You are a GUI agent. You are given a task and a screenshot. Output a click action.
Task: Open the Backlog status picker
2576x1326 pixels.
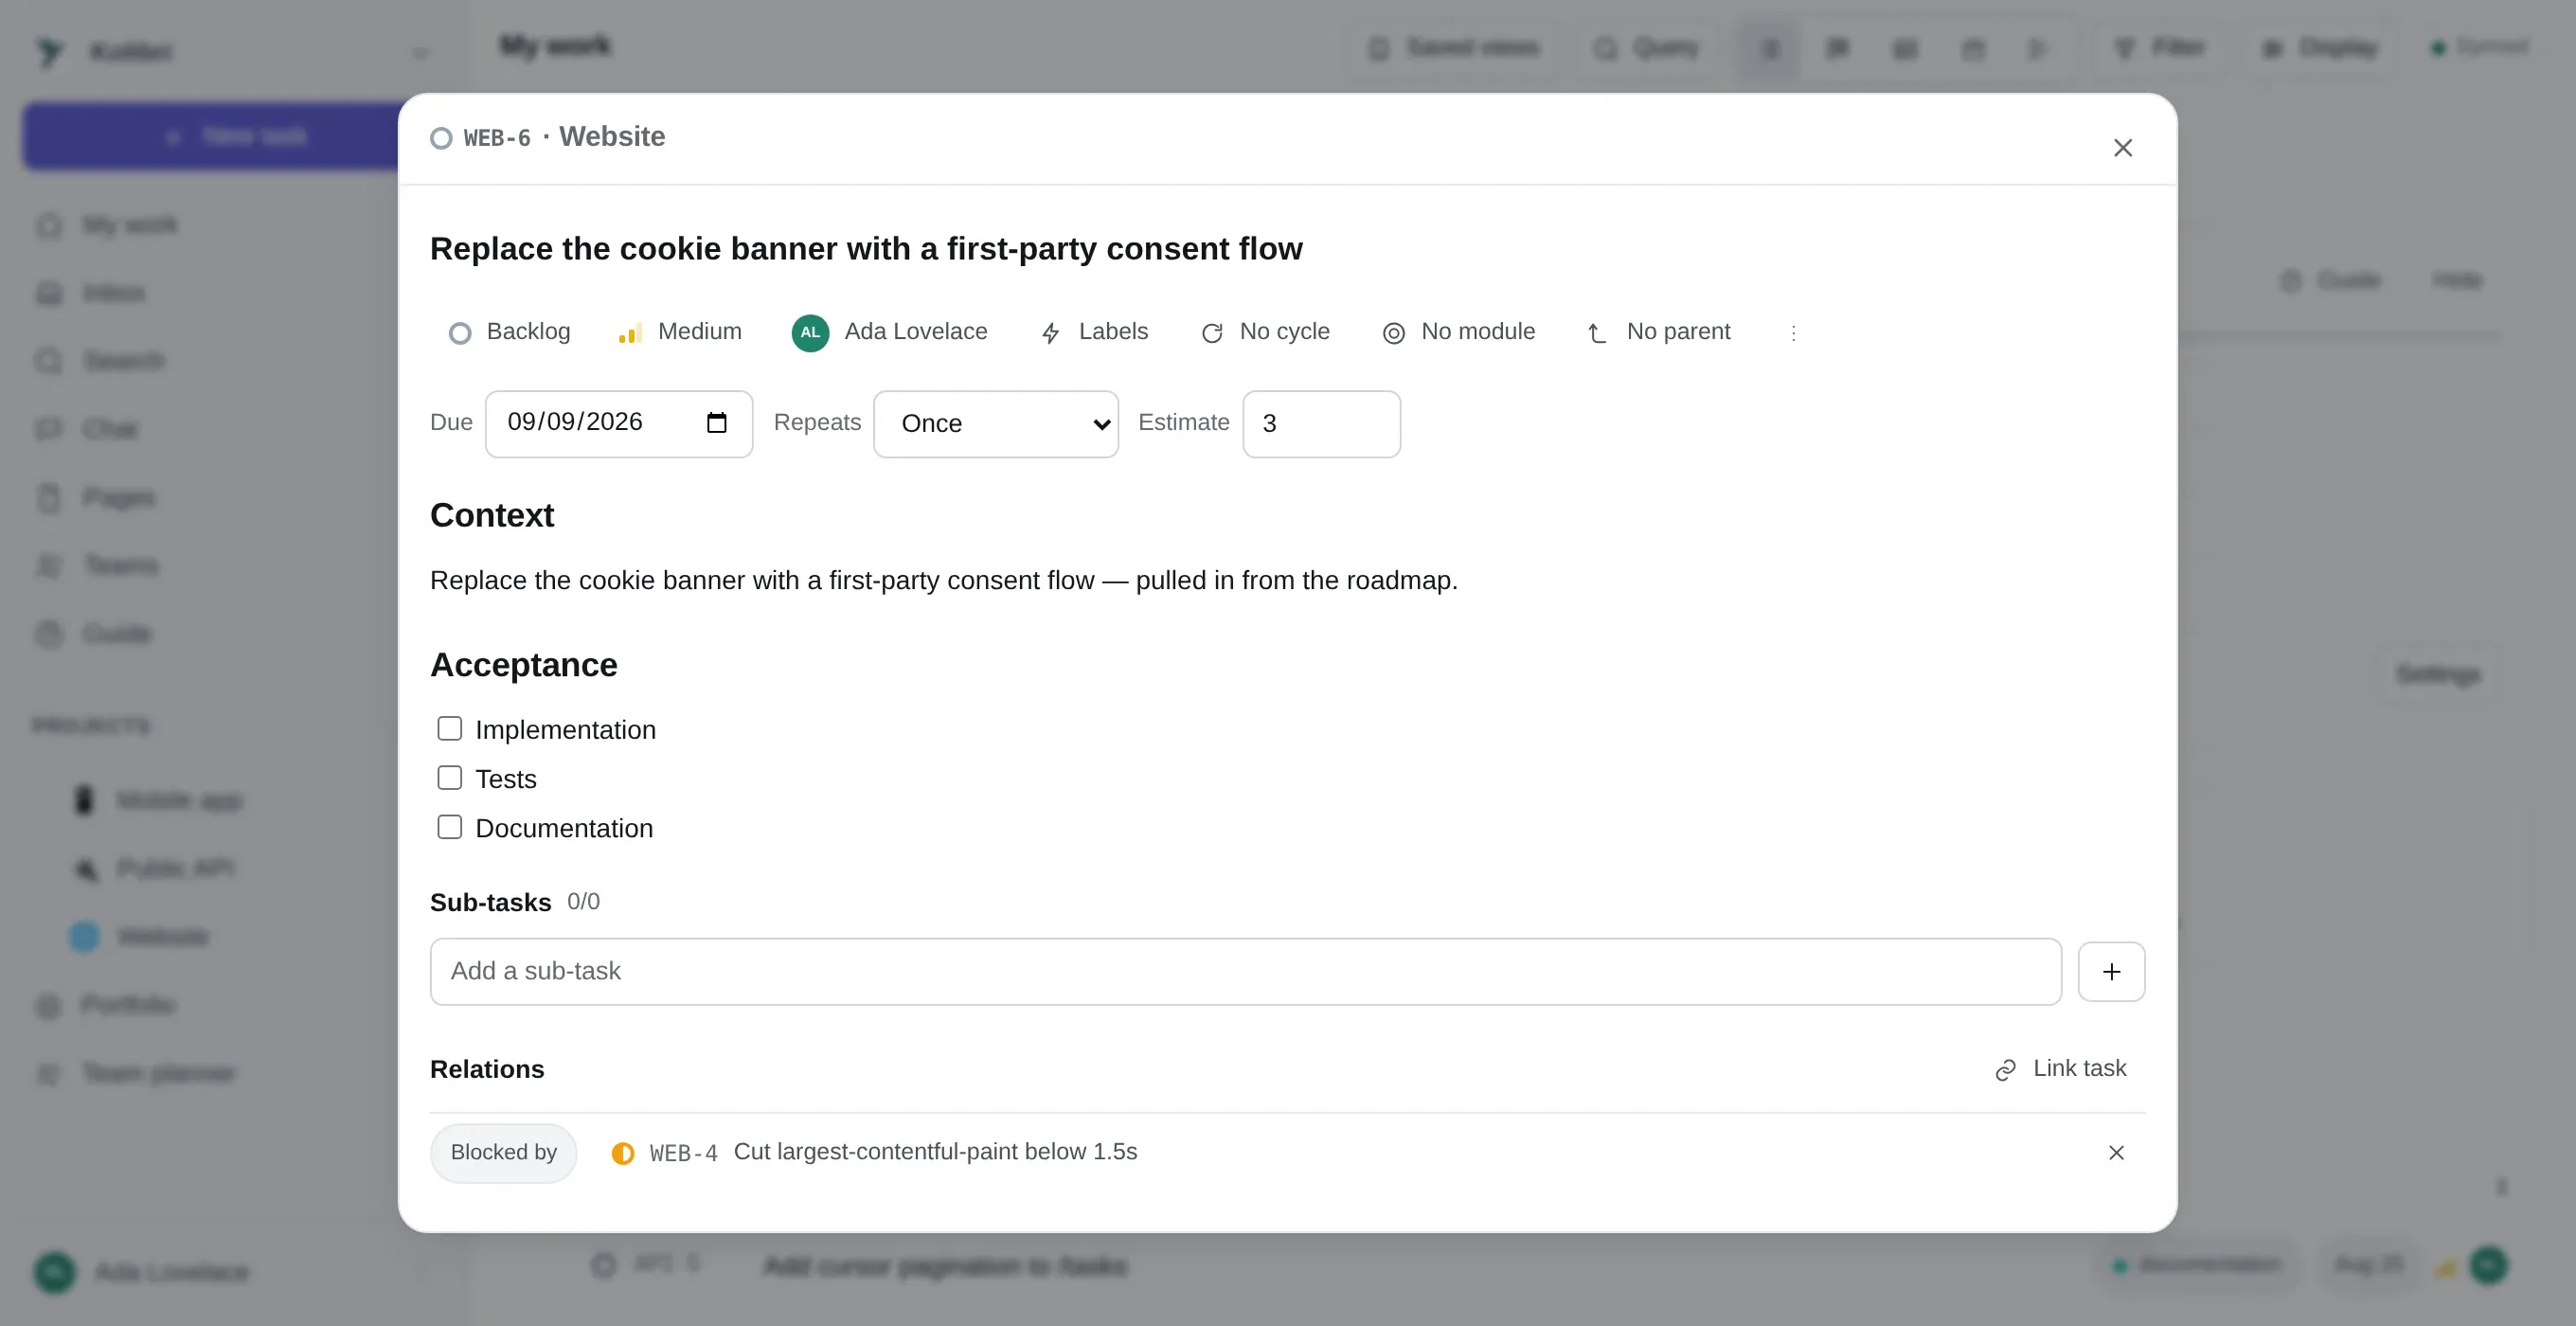click(509, 332)
